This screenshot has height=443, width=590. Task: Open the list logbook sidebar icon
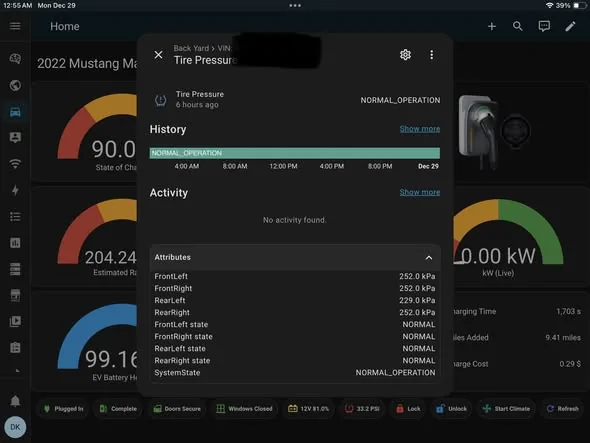tap(15, 217)
